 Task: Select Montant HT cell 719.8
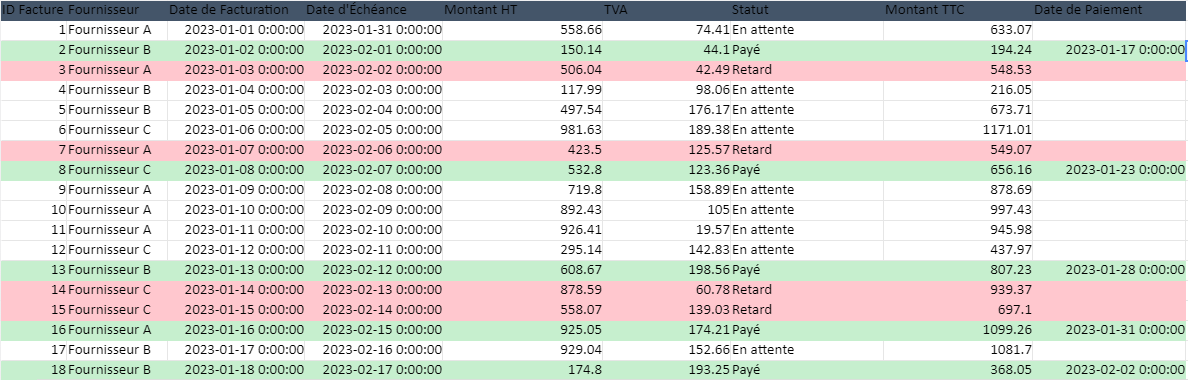523,189
